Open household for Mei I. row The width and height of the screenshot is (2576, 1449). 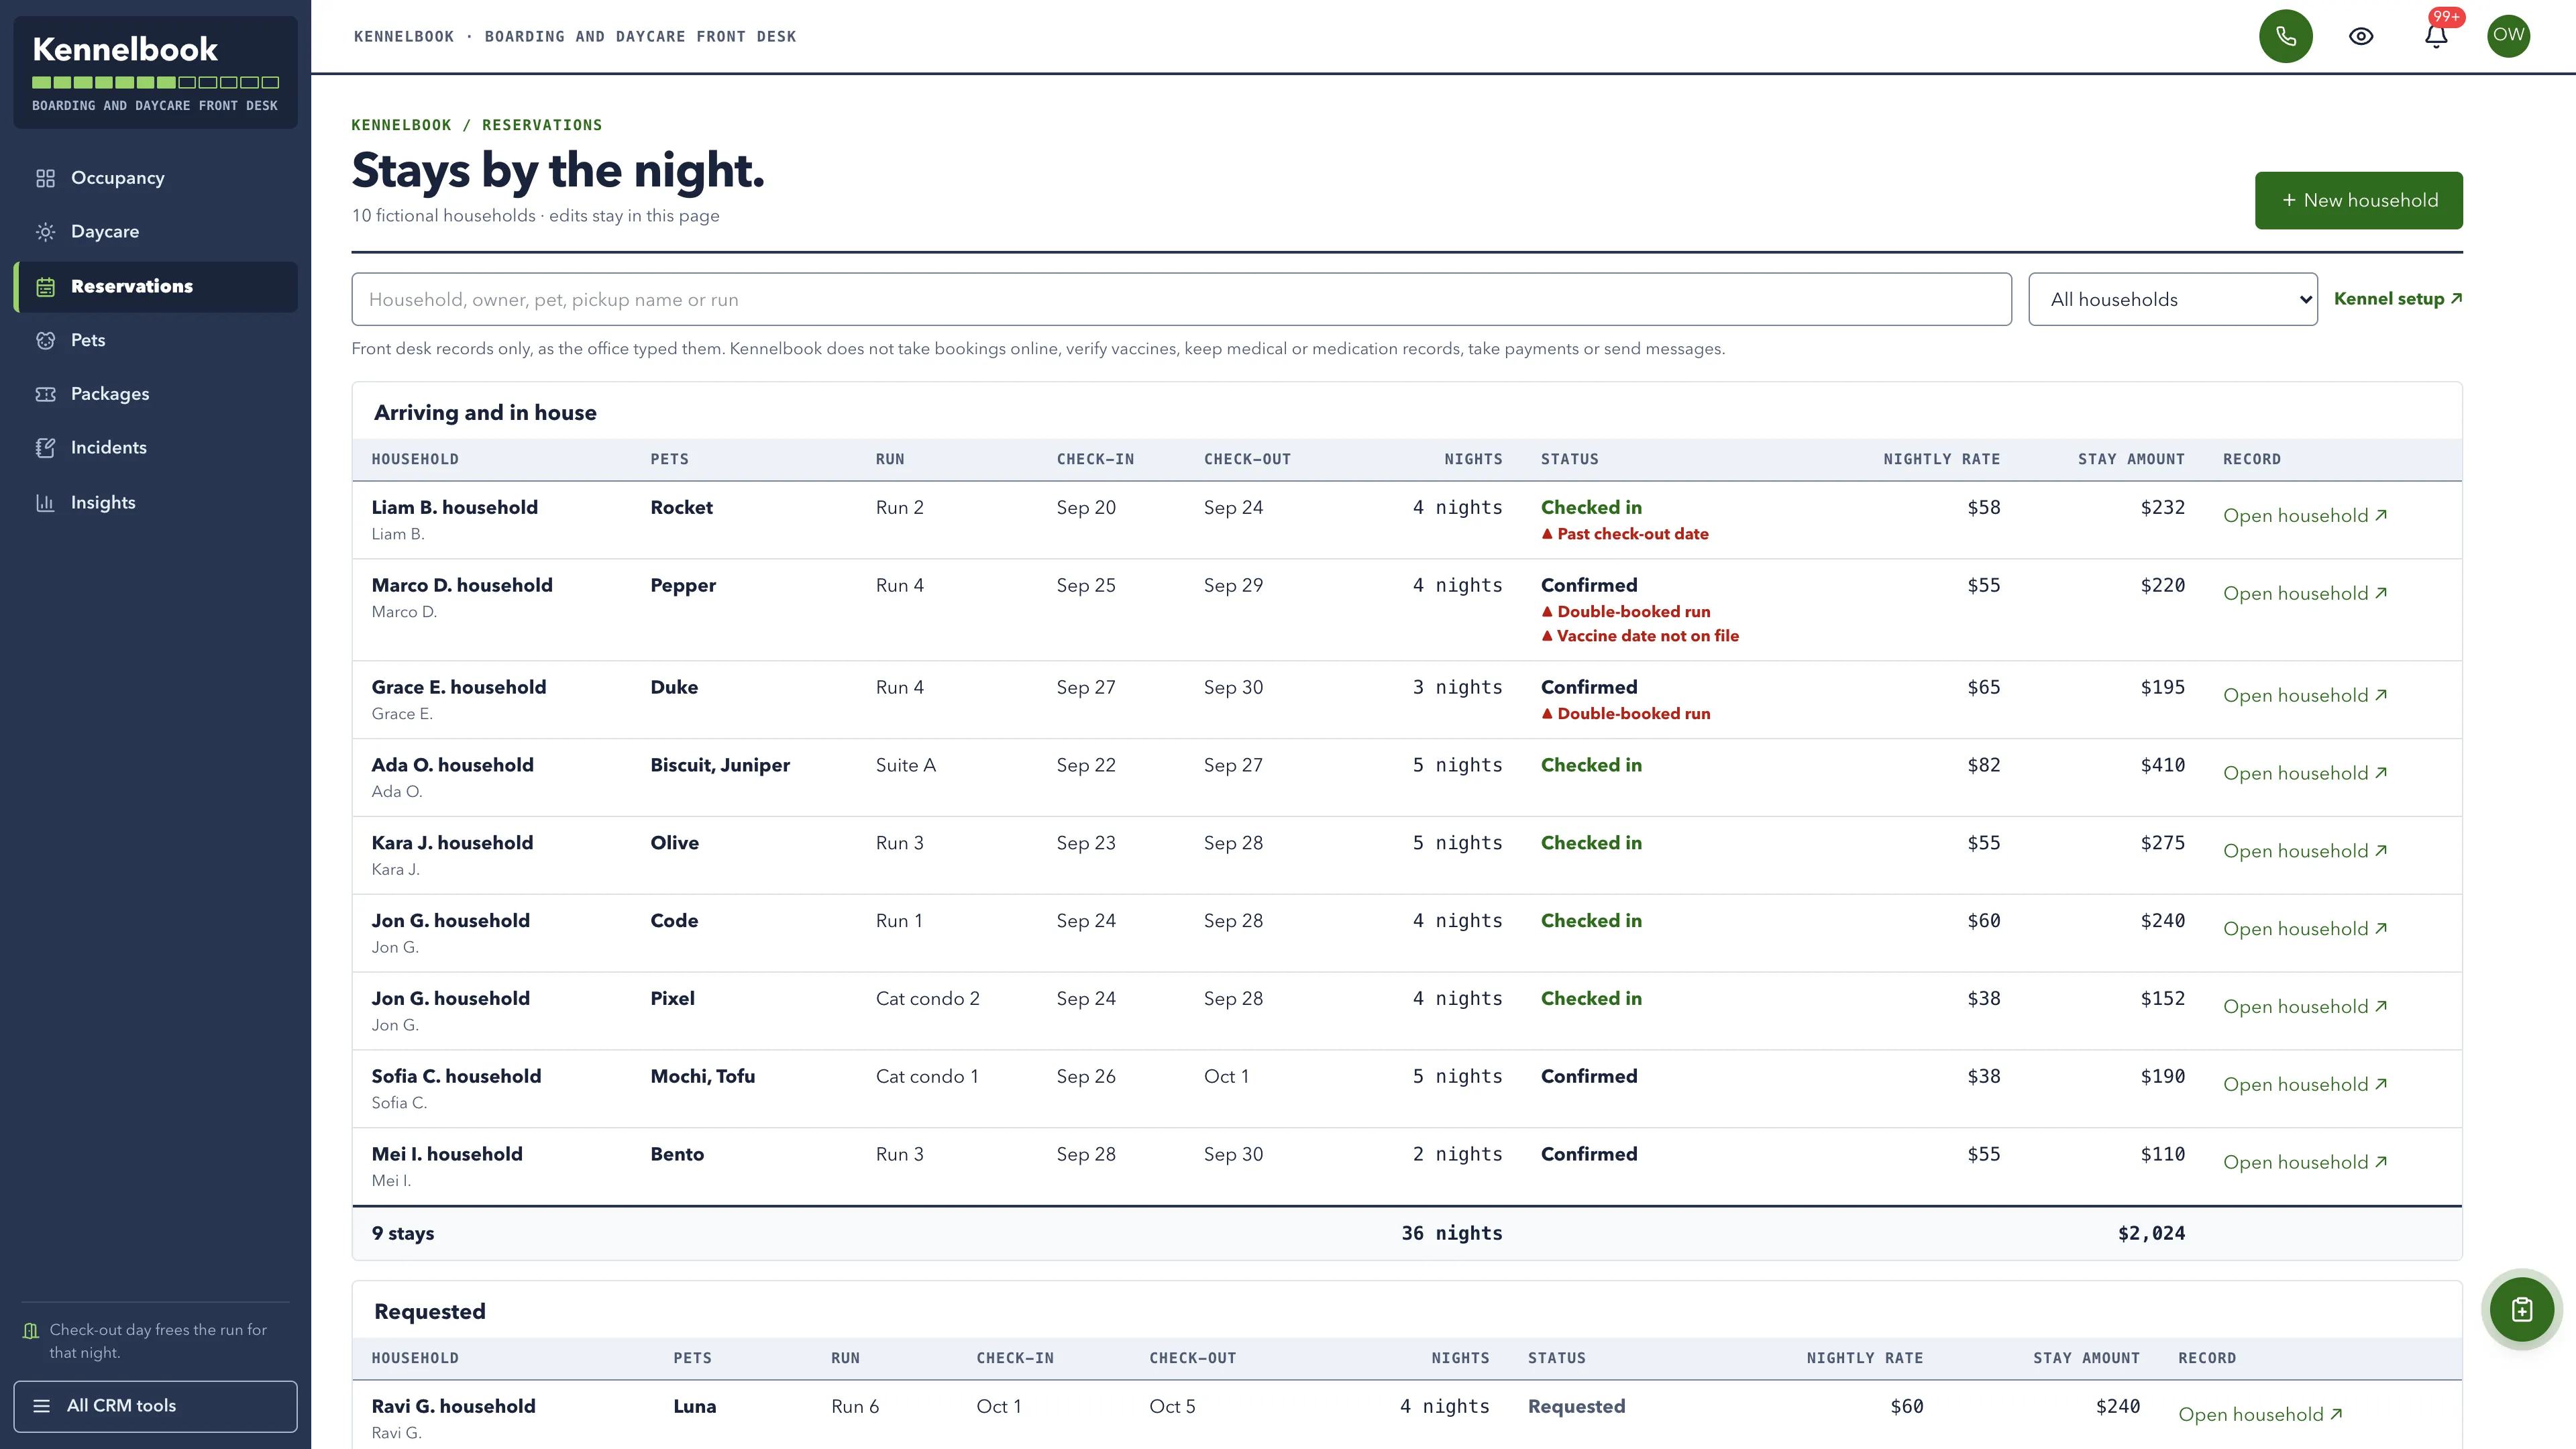[x=2304, y=1163]
